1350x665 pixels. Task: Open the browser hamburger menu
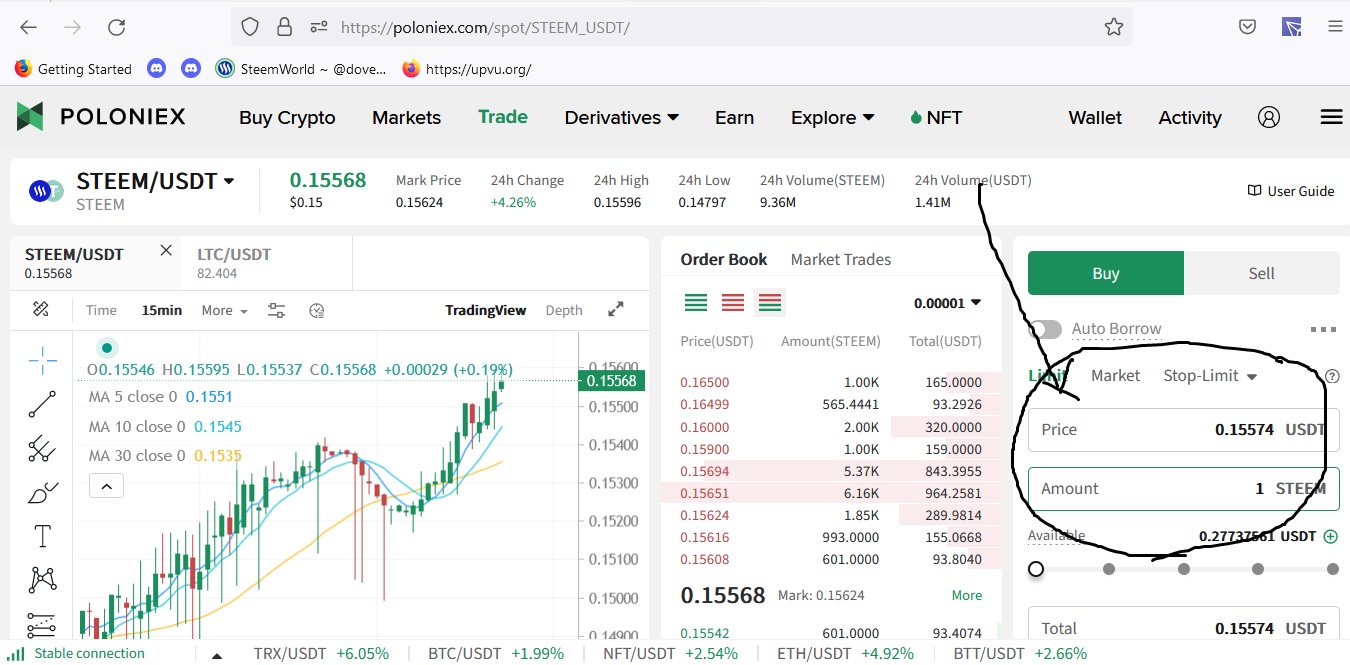[x=1336, y=27]
